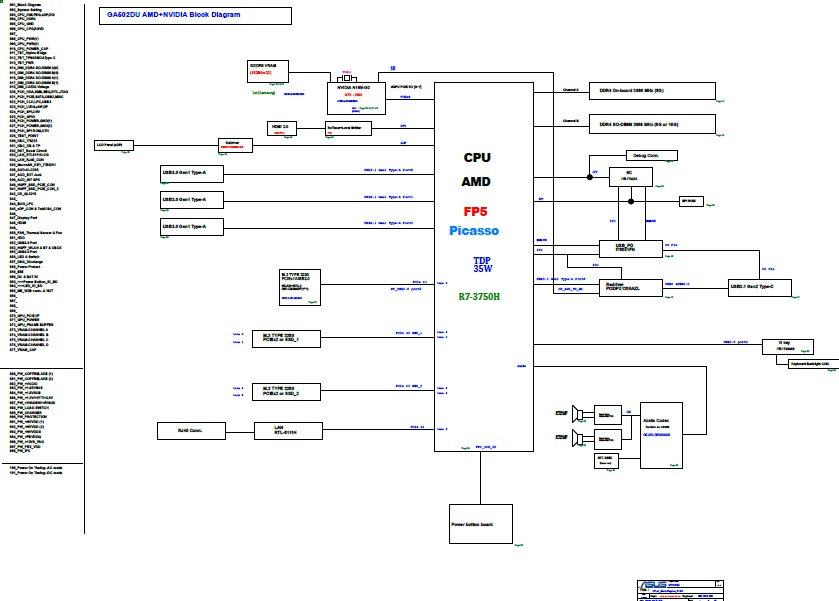The image size is (839, 601).
Task: Click the GDDR6 VRAM block
Action: [x=268, y=72]
